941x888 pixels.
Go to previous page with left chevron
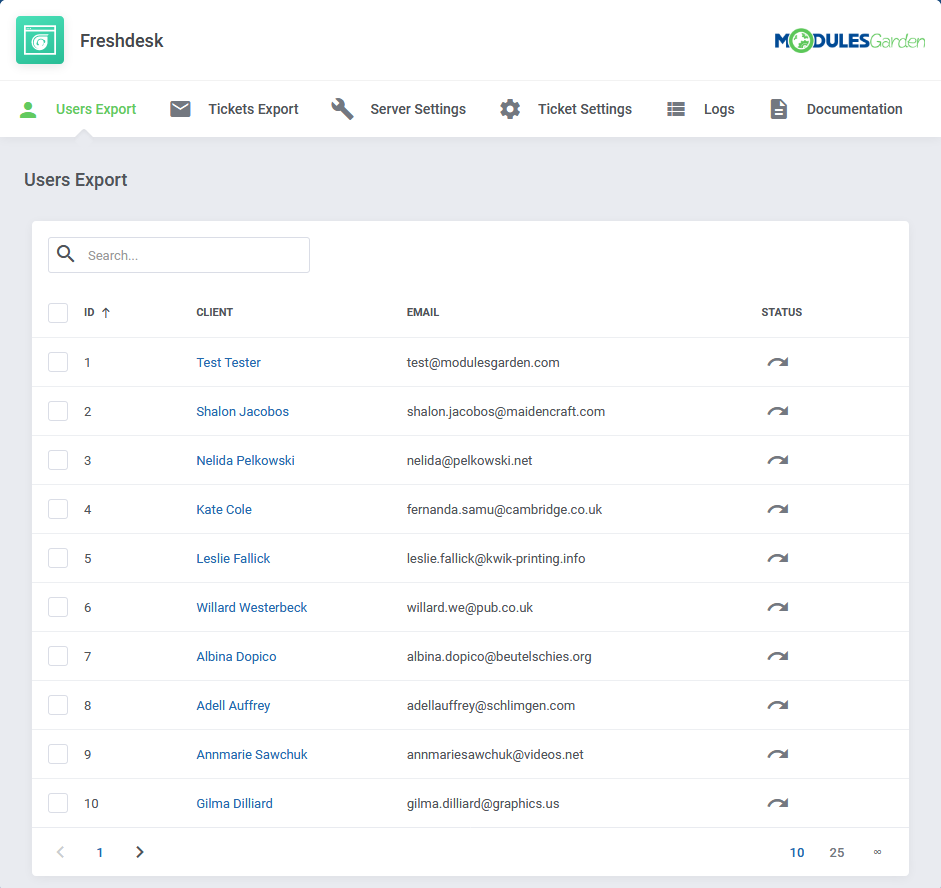(60, 852)
